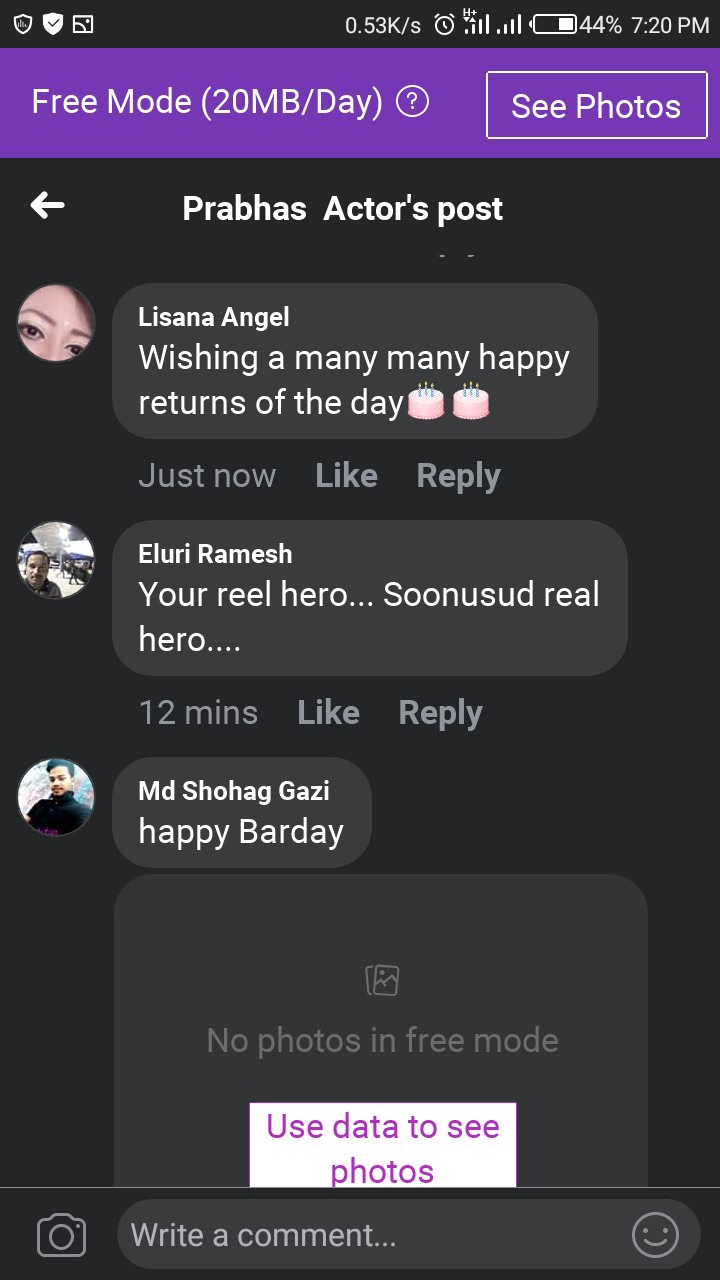Reply to Lisana Angel's comment
The height and width of the screenshot is (1280, 720).
click(x=458, y=476)
